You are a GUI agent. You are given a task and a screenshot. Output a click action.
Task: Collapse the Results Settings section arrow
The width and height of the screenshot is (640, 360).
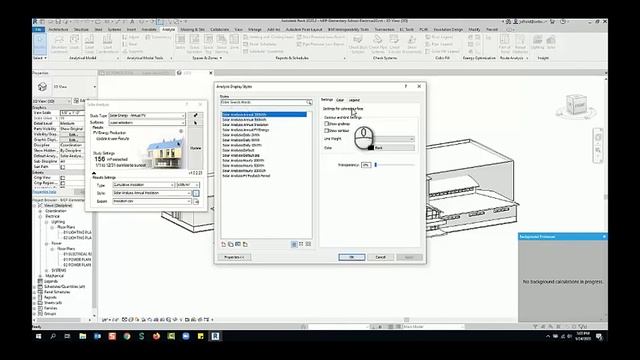pos(94,173)
